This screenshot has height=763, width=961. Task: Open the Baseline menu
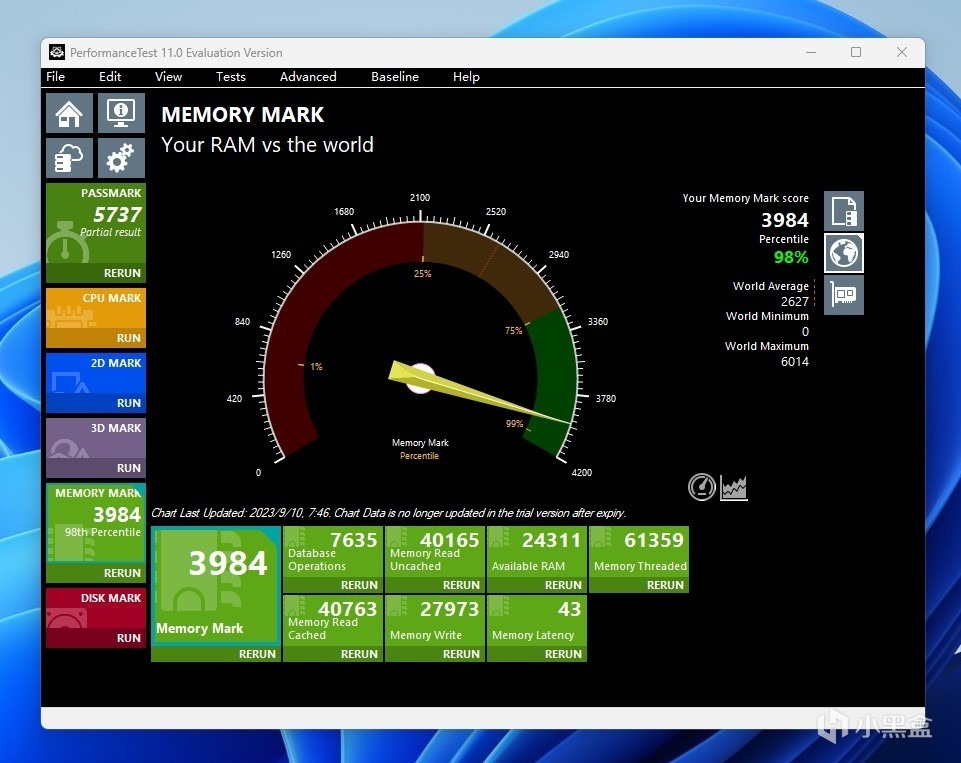[x=395, y=77]
